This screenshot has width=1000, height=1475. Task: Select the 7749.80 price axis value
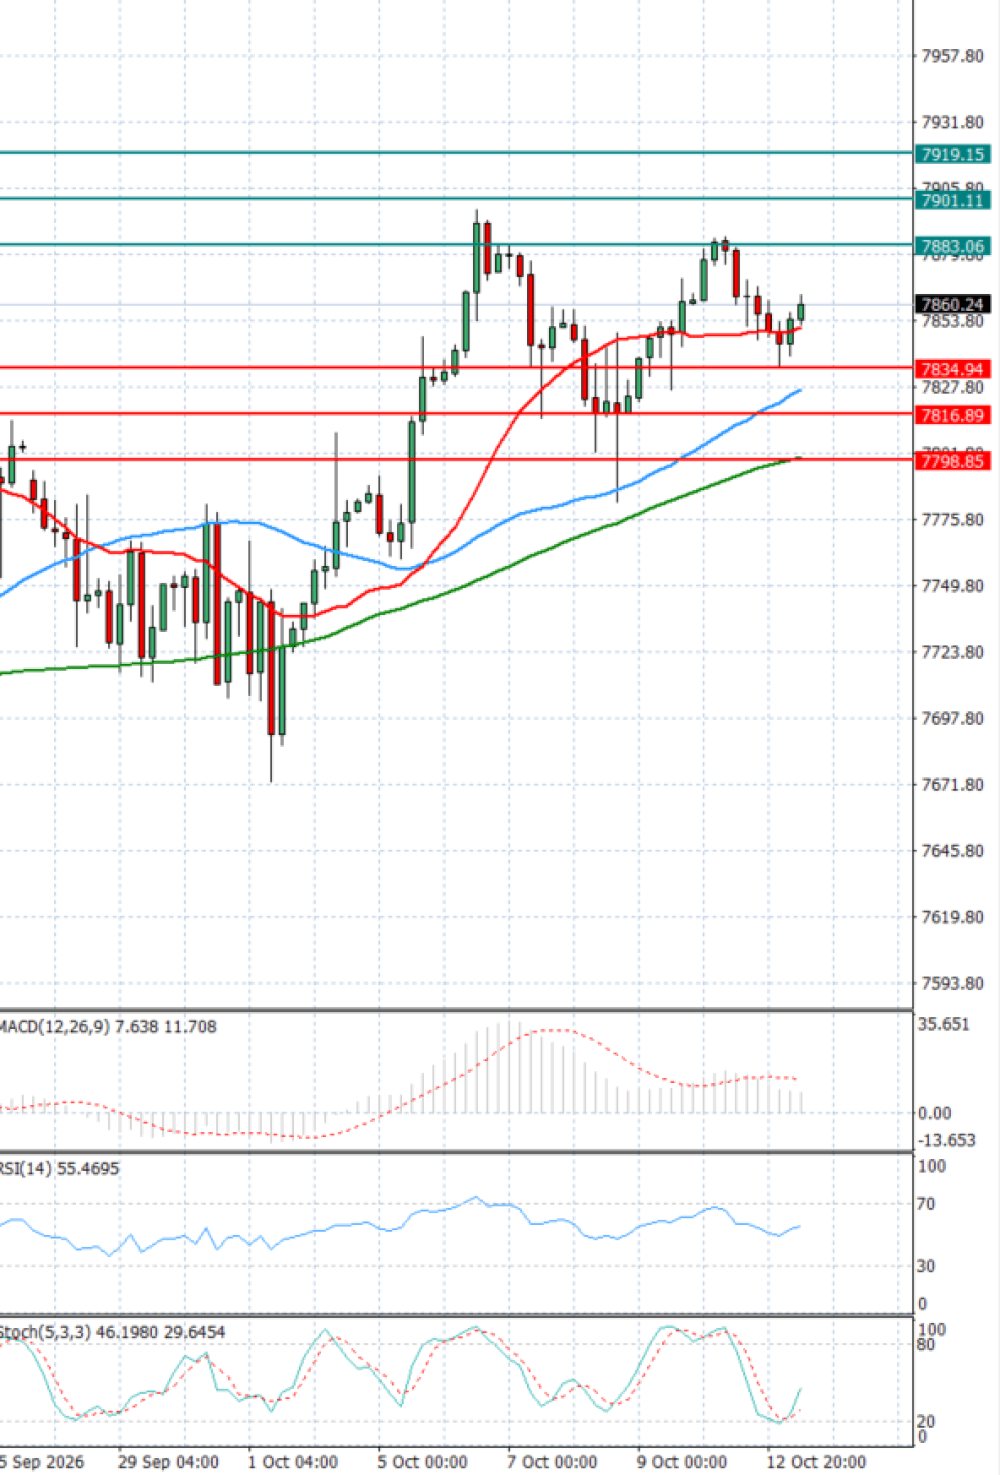(x=952, y=586)
